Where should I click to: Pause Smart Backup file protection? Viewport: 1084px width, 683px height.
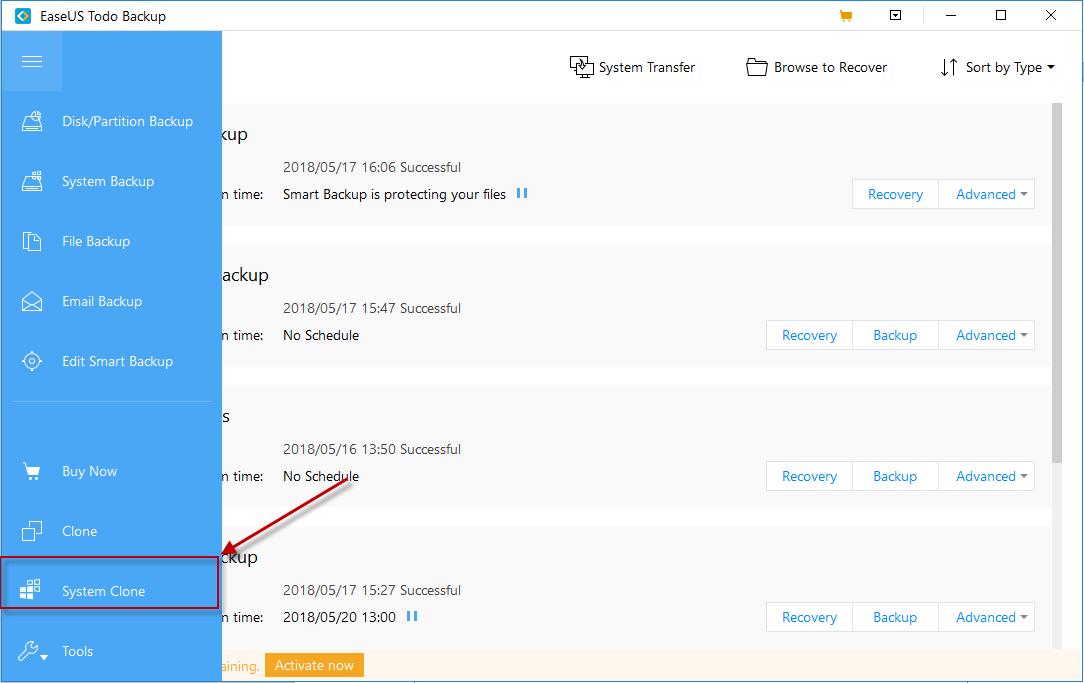point(522,194)
